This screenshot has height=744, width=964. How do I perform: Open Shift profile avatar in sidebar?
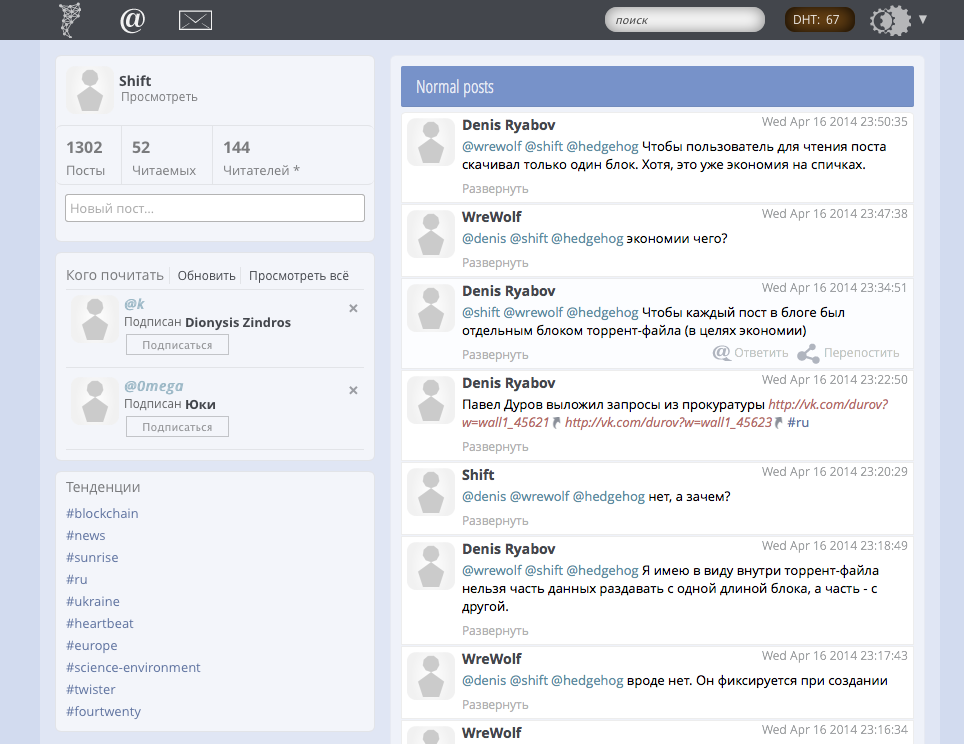[90, 90]
